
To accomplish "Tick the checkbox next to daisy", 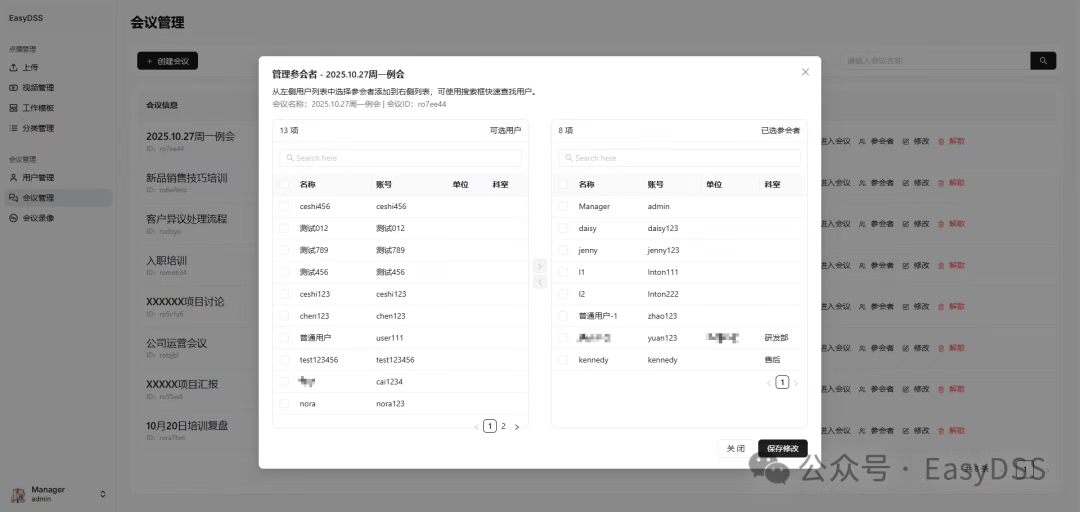I will [x=564, y=228].
